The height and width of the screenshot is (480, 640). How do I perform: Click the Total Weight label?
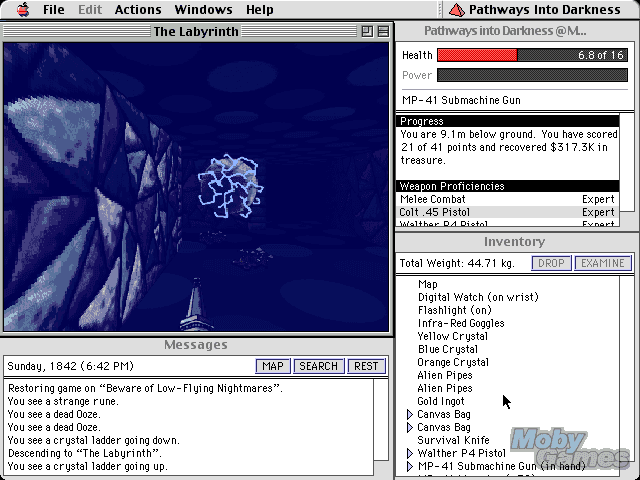tap(457, 263)
